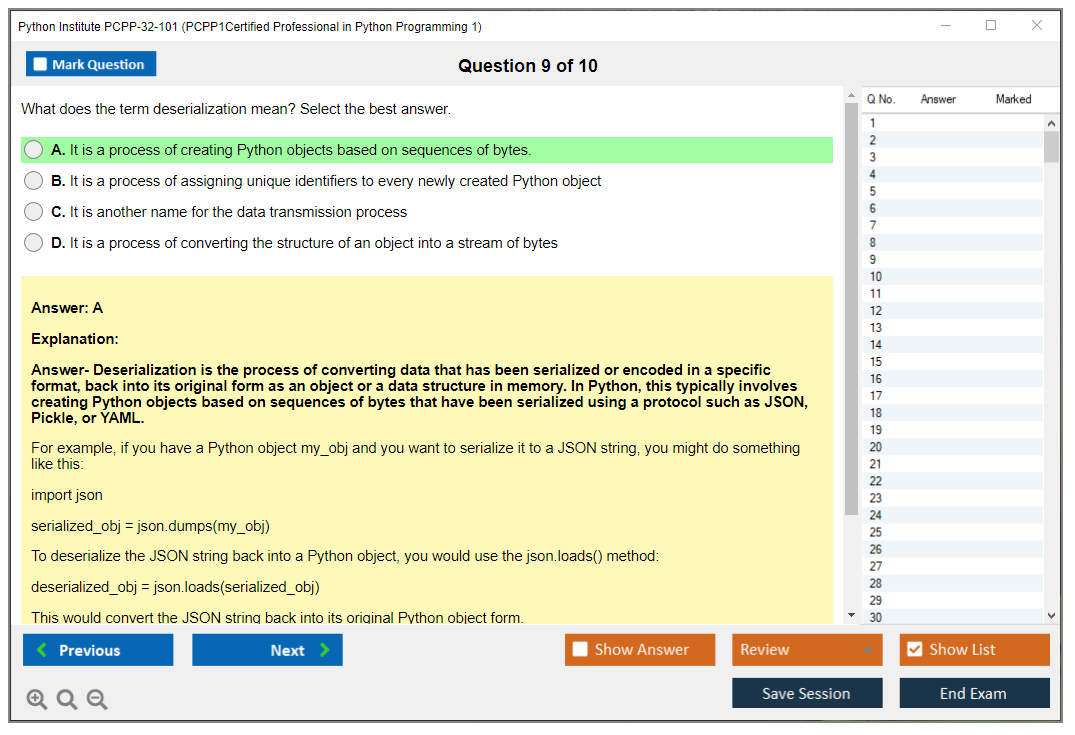This screenshot has width=1075, height=735.
Task: Click the zoom out magnifier icon
Action: [x=97, y=700]
